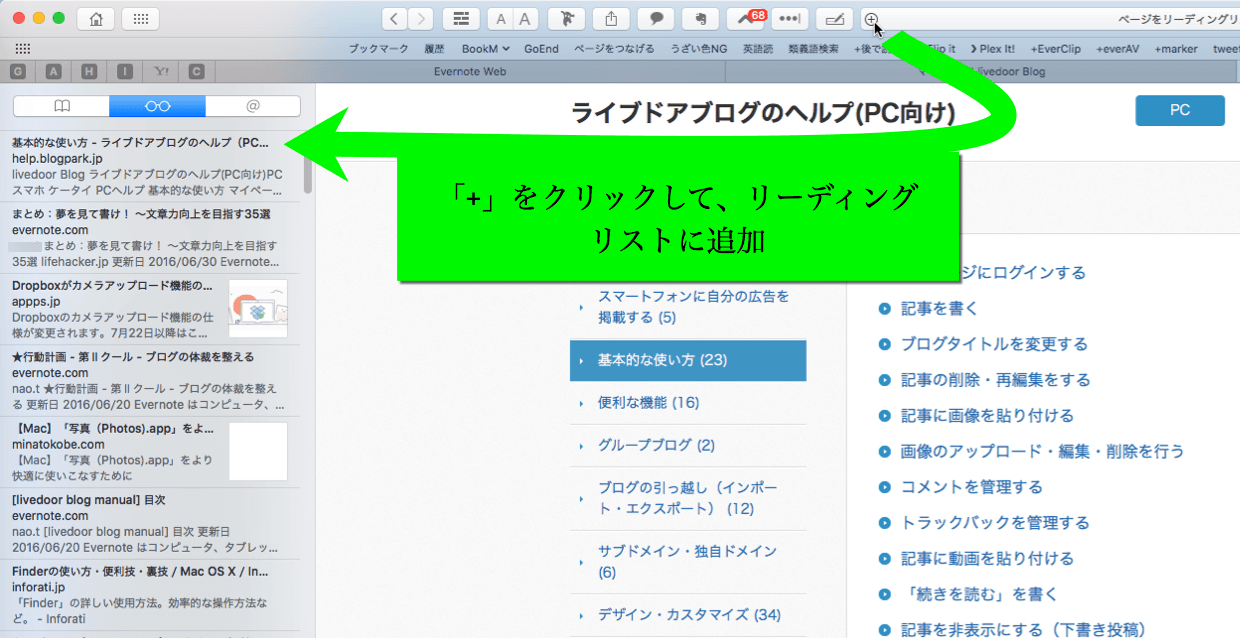Viewport: 1240px width, 638px height.
Task: Open pinned tab G
Action: pos(17,71)
